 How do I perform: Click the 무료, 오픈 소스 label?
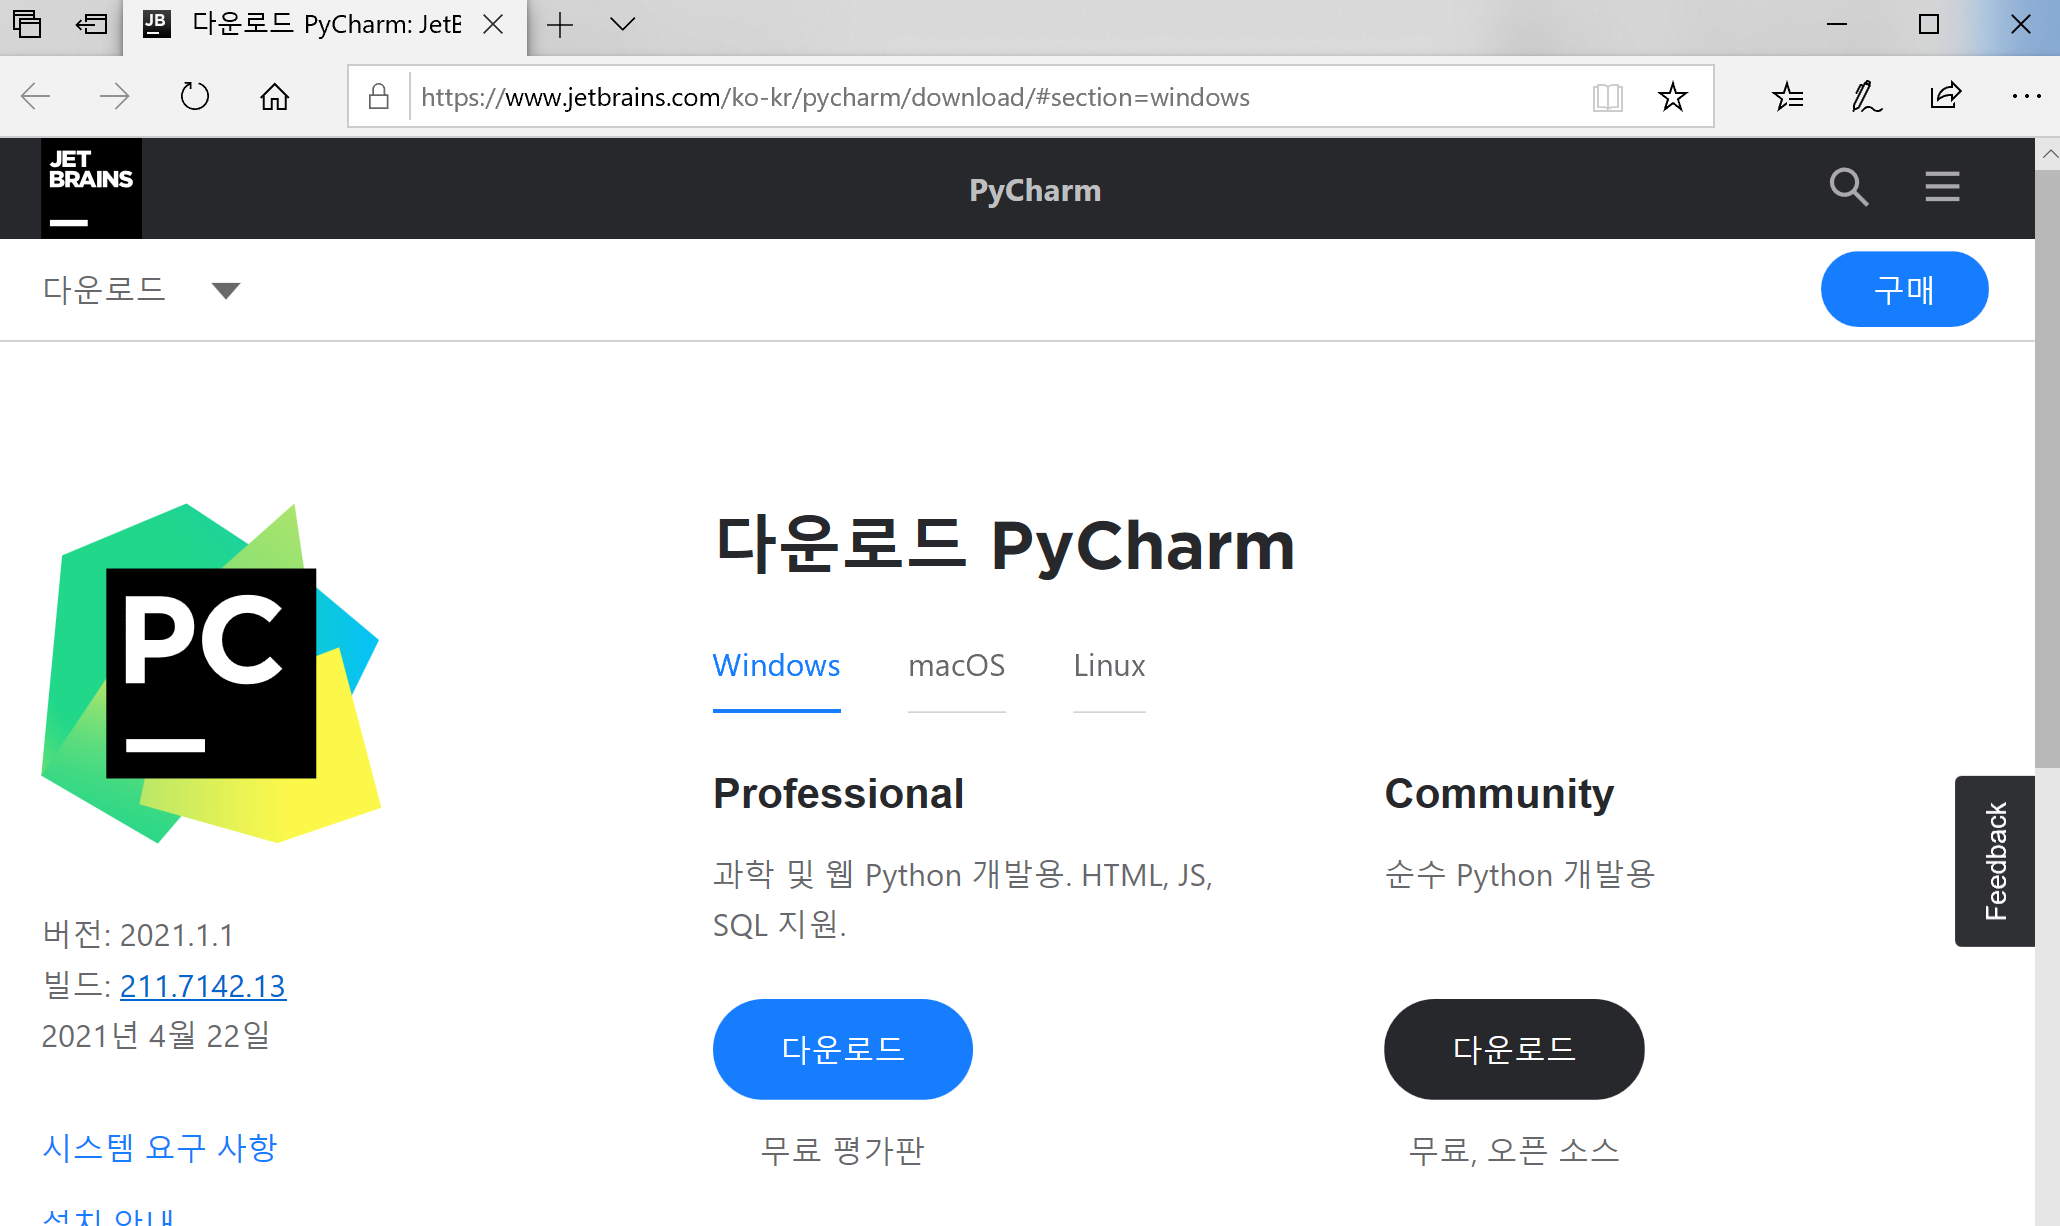pos(1514,1151)
